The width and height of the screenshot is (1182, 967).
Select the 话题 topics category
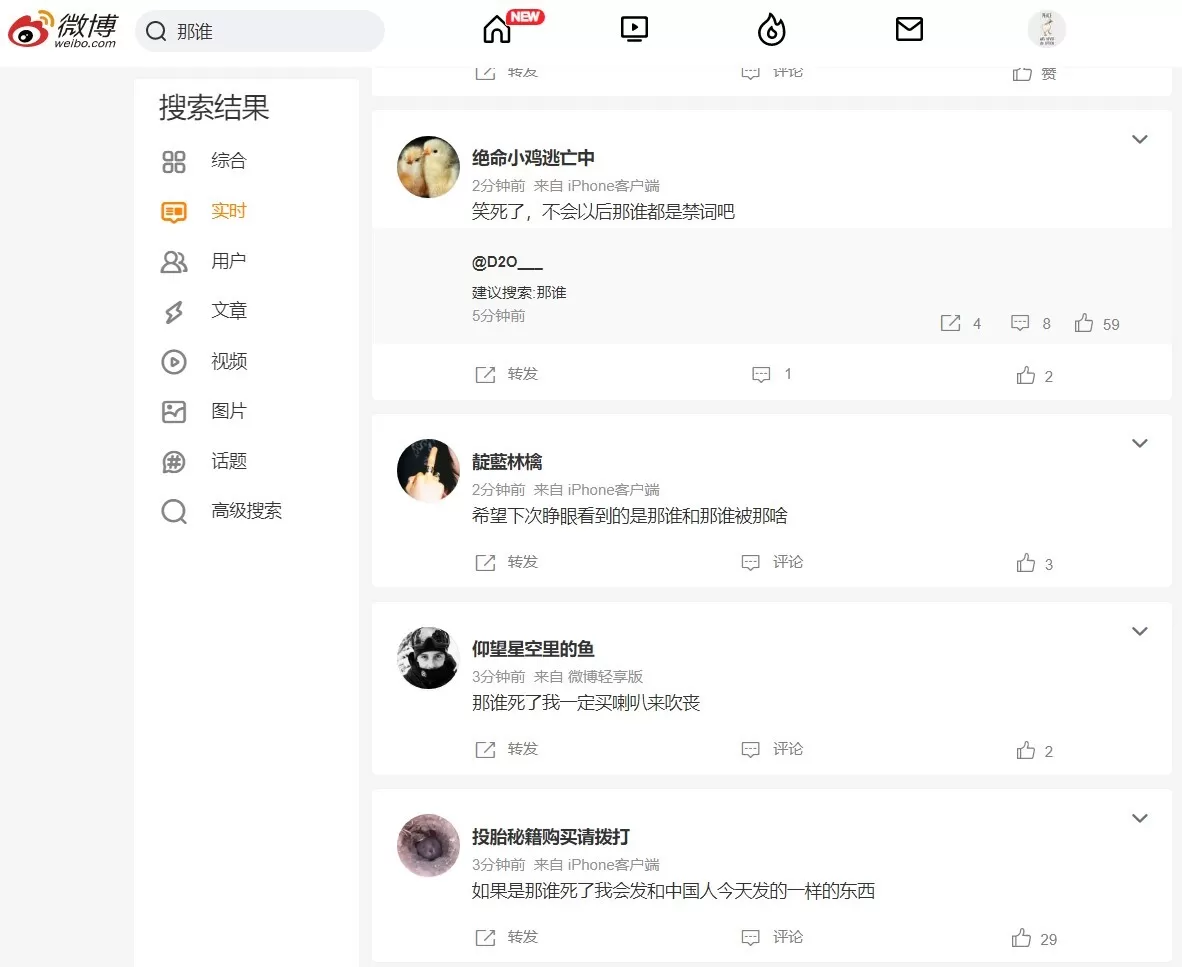[204, 461]
